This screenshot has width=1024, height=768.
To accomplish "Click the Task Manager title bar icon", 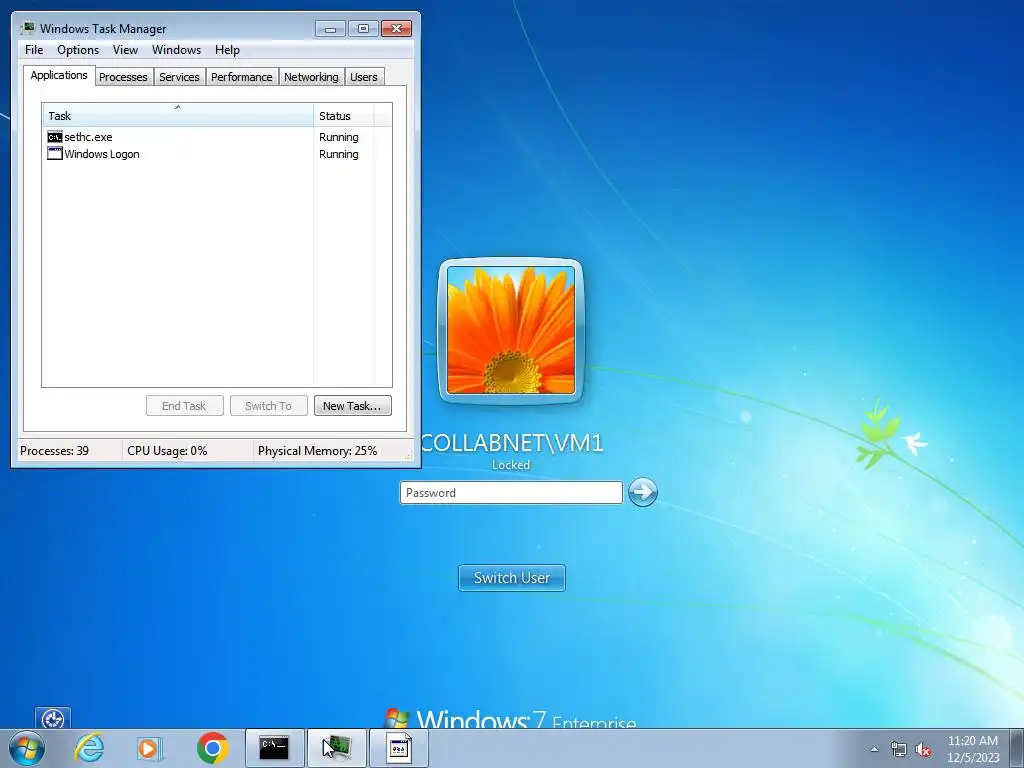I will 27,28.
